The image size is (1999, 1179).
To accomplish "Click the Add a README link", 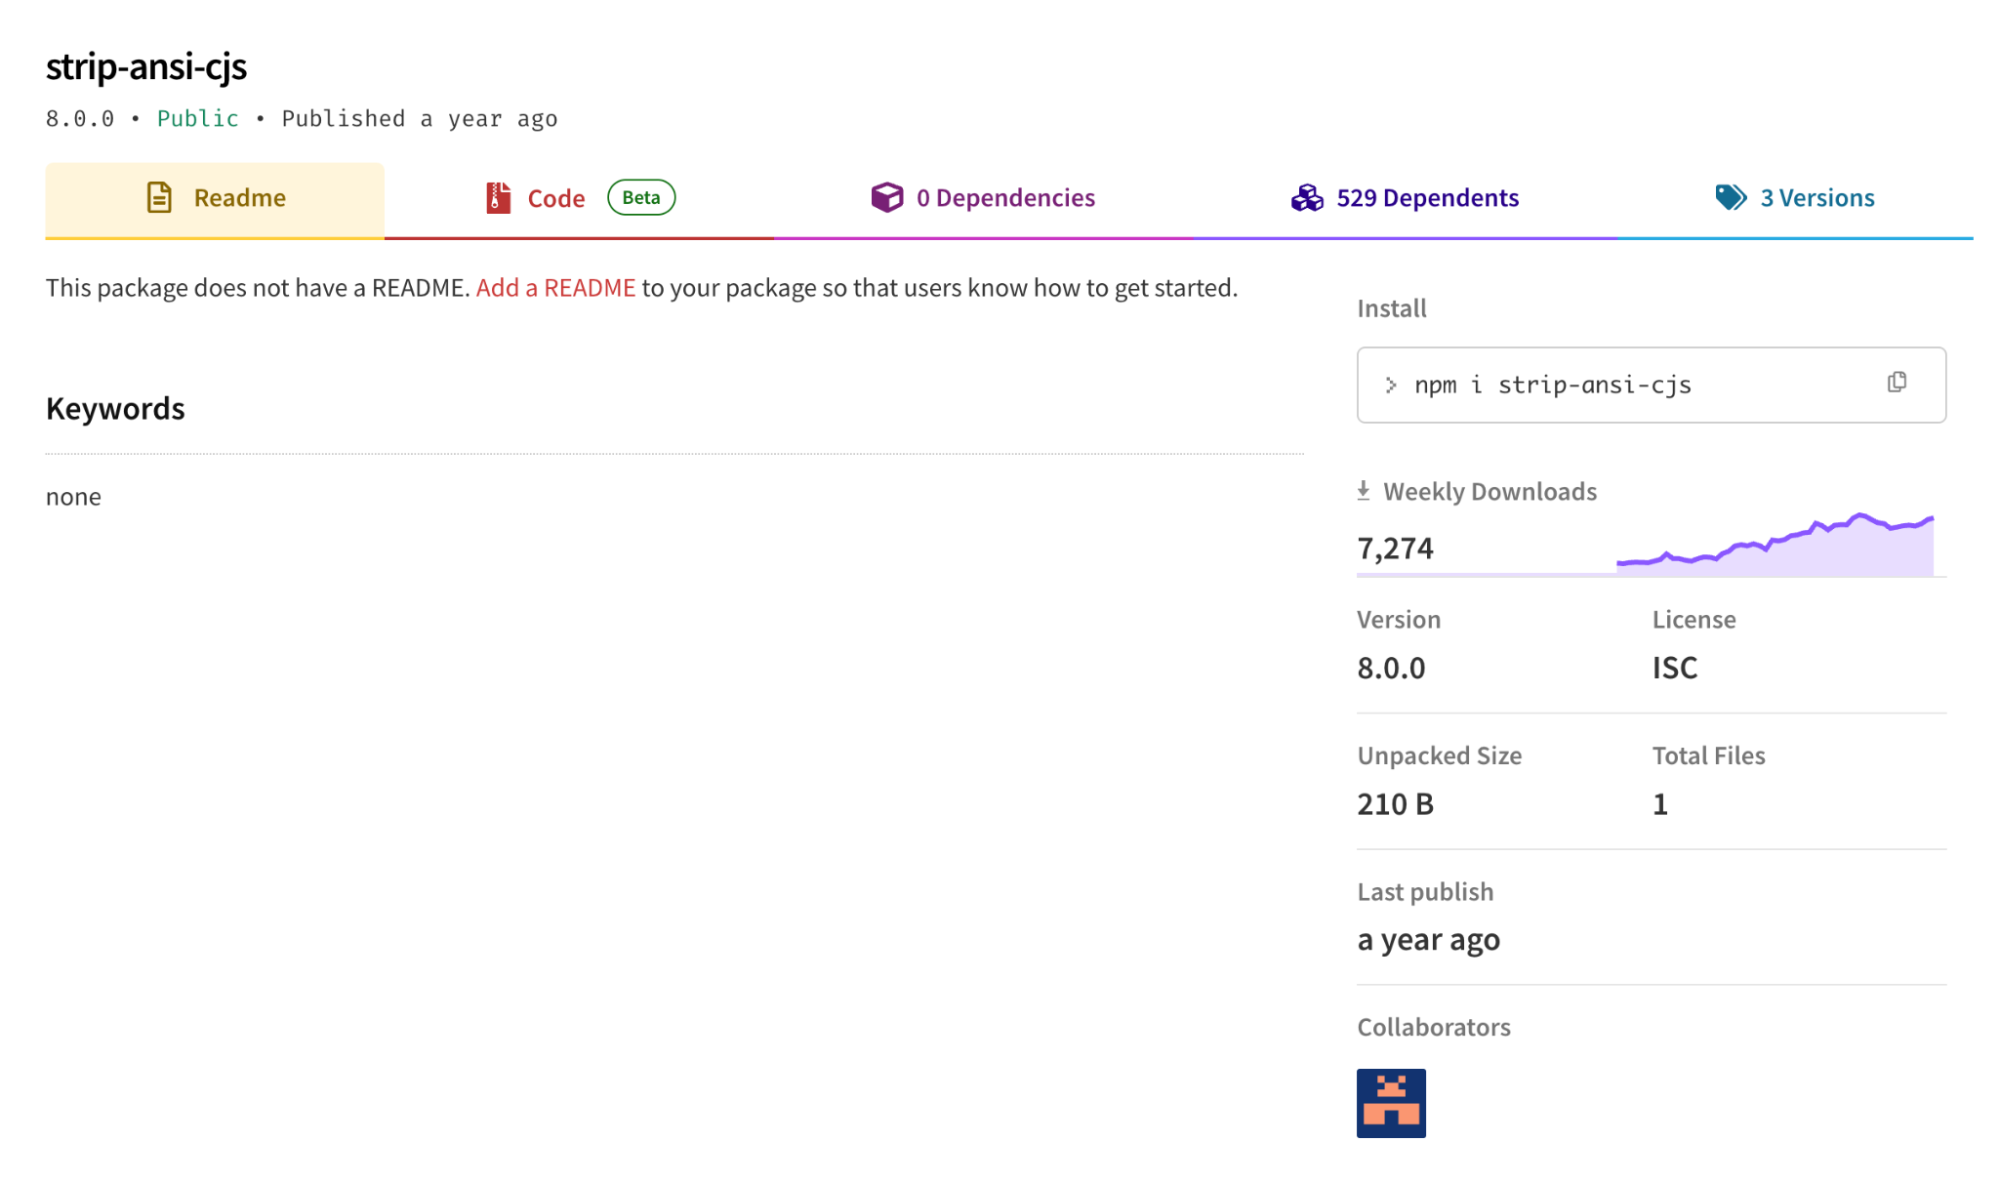I will tap(555, 288).
